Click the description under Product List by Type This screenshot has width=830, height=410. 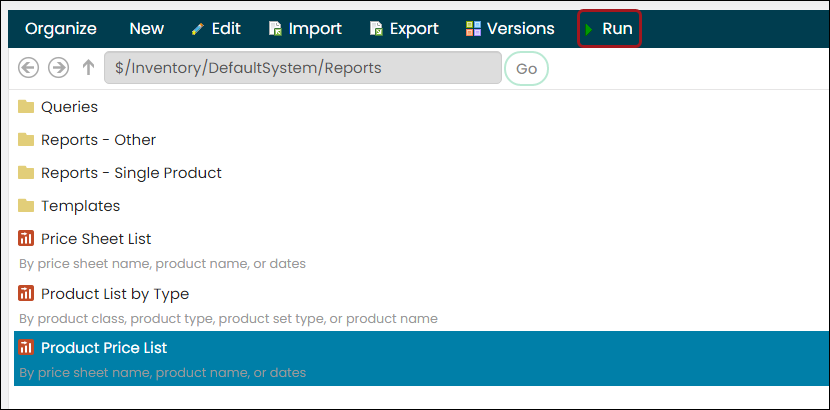228,319
